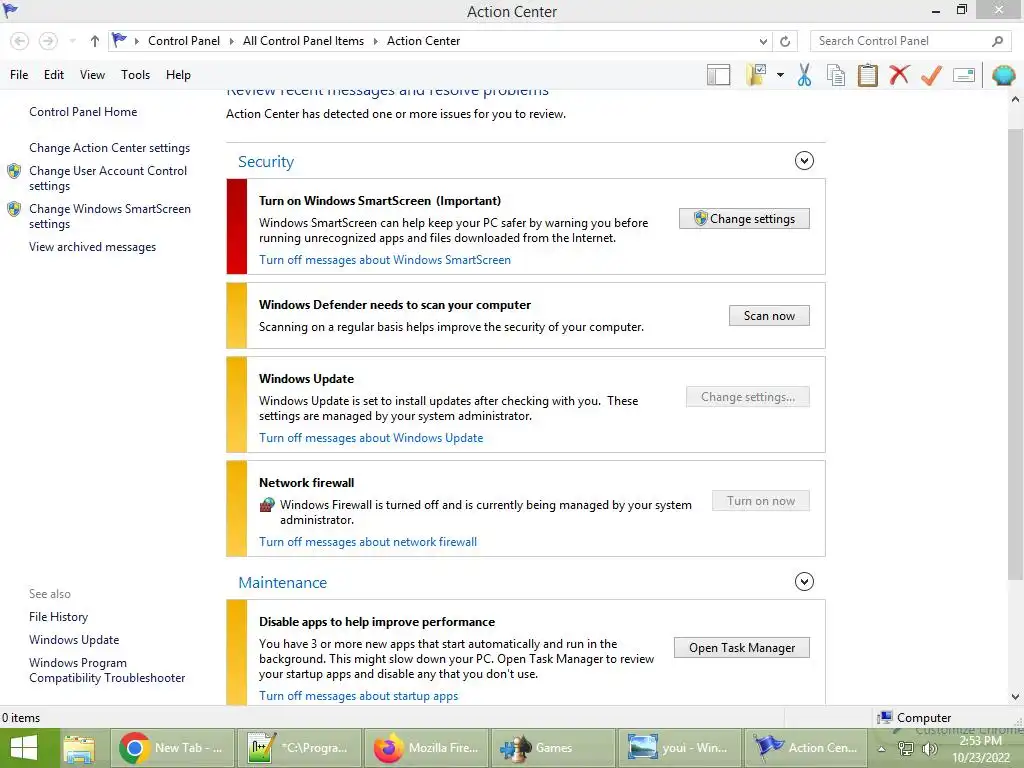Click the vertical scrollbar thumb
Screen dimensions: 1024x768
(1015, 354)
